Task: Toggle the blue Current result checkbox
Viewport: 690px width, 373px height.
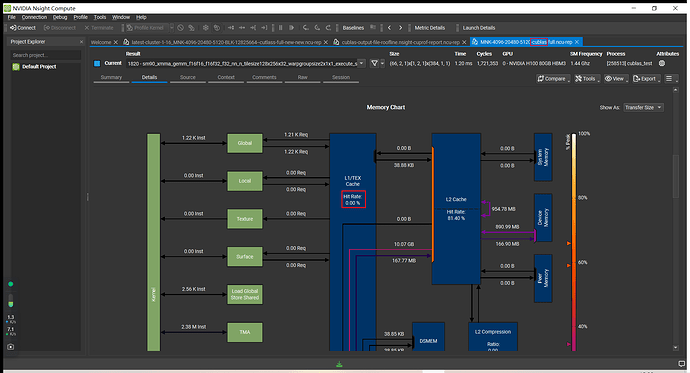Action: point(97,63)
